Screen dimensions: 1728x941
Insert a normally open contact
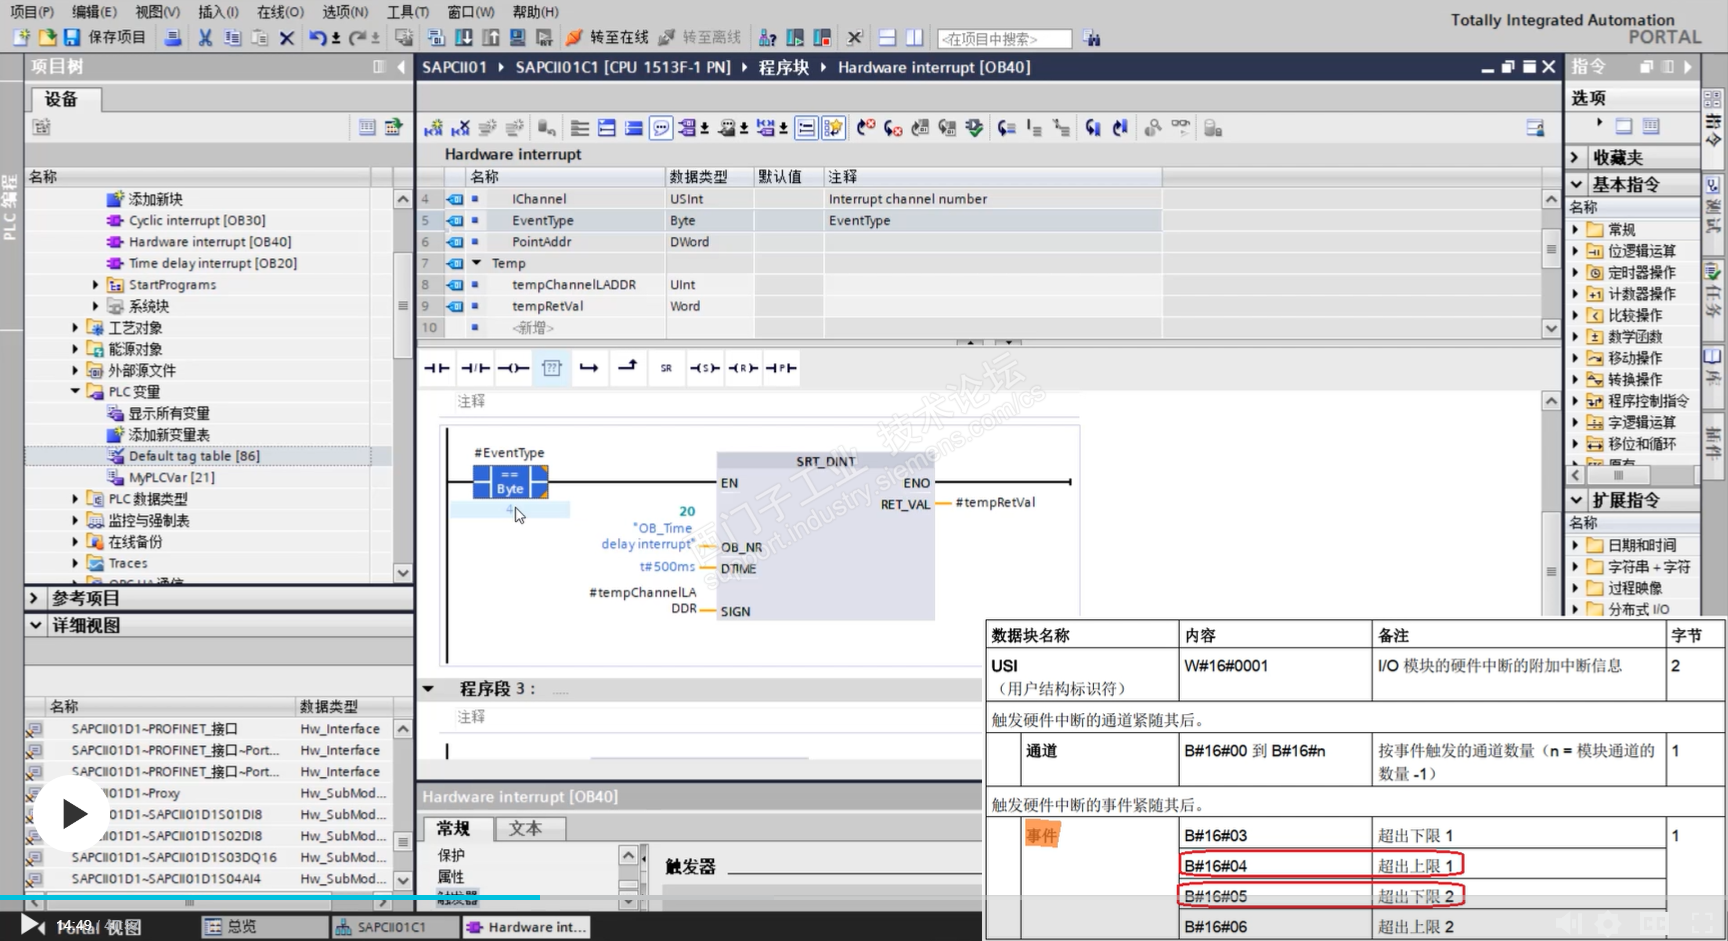point(437,368)
